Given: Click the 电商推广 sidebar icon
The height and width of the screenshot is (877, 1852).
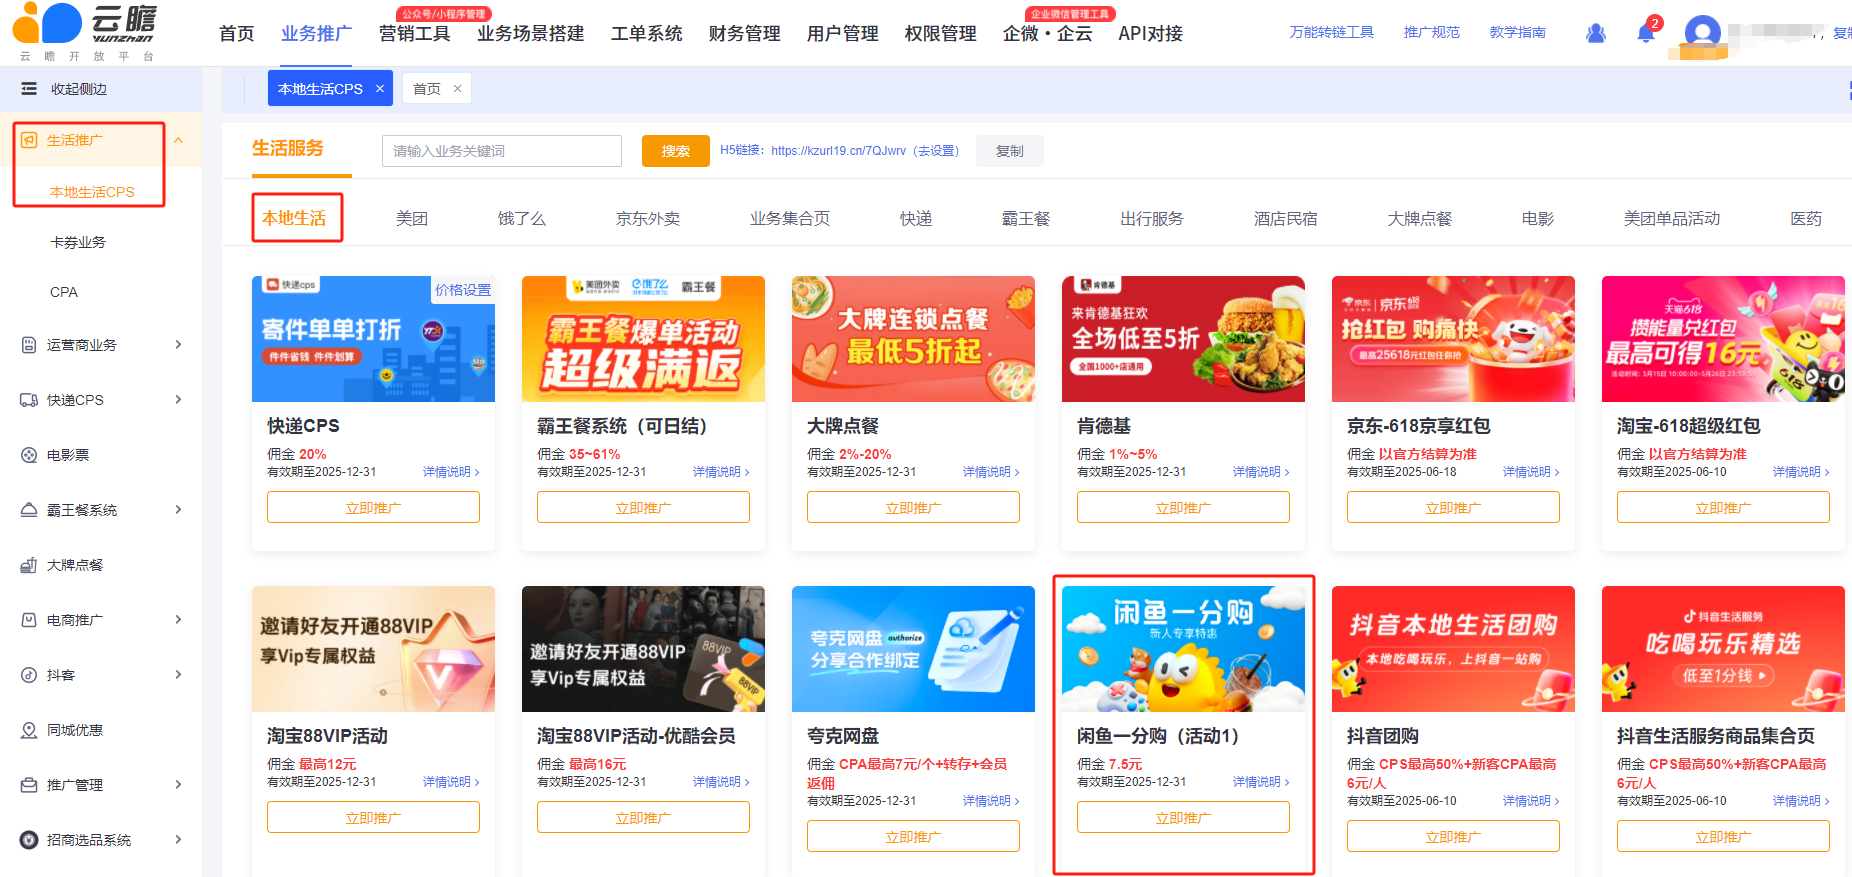Looking at the screenshot, I should tap(29, 620).
